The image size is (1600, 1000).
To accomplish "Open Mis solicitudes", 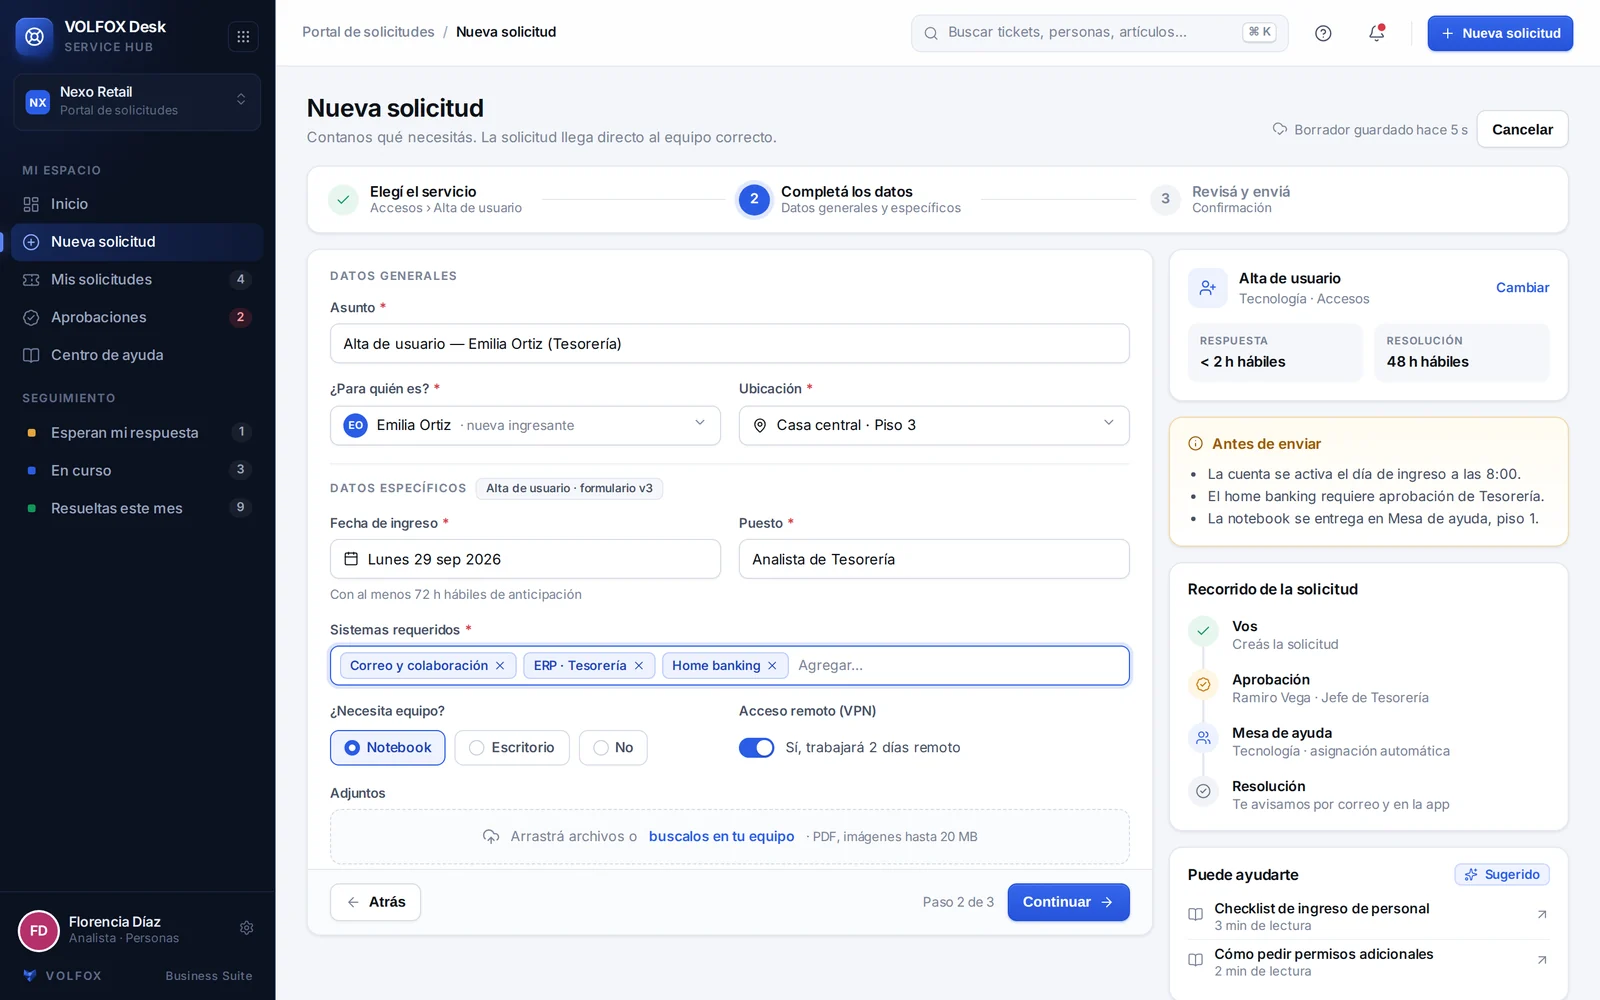I will pyautogui.click(x=137, y=280).
